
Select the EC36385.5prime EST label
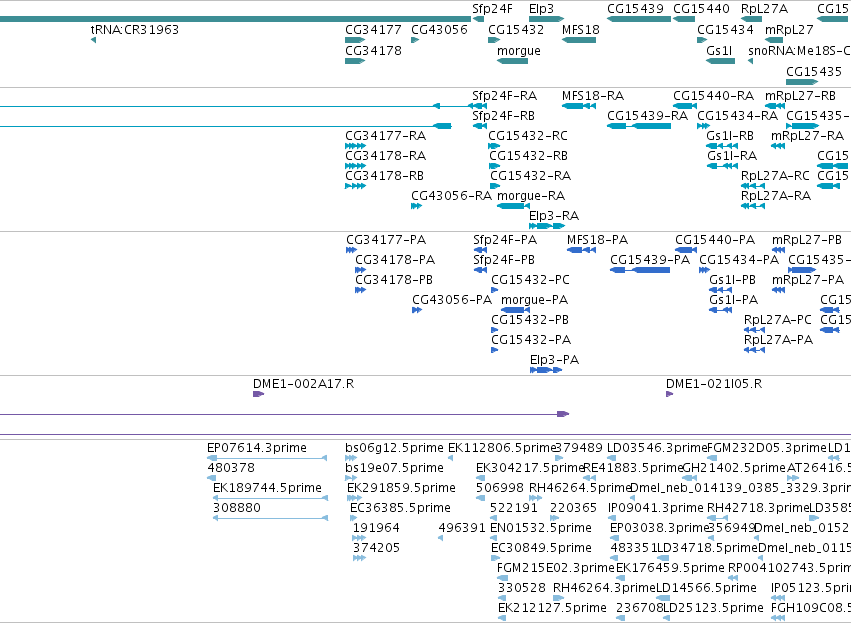[400, 508]
